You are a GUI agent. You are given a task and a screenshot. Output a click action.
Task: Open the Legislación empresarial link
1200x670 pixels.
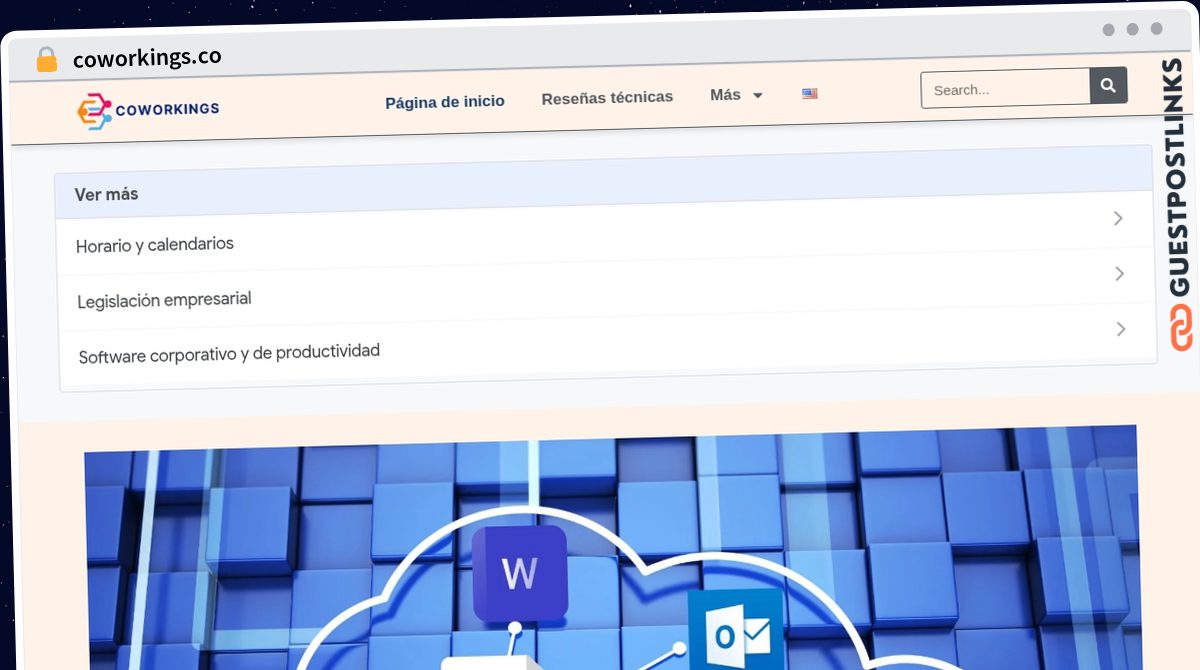coord(164,299)
